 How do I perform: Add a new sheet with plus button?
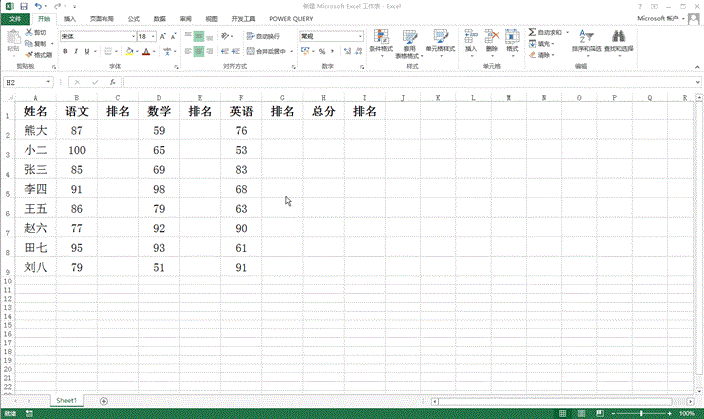104,401
